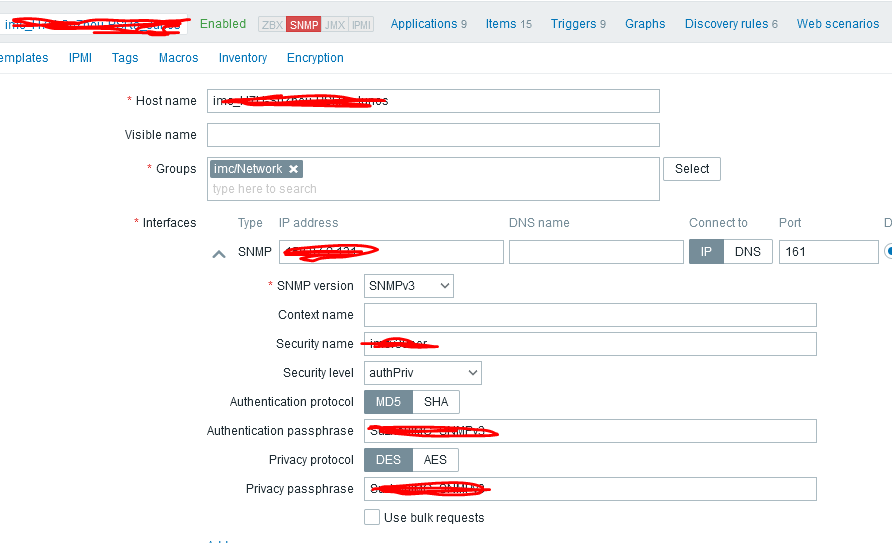Click the SNMP availability badge
The width and height of the screenshot is (892, 543).
[x=304, y=24]
